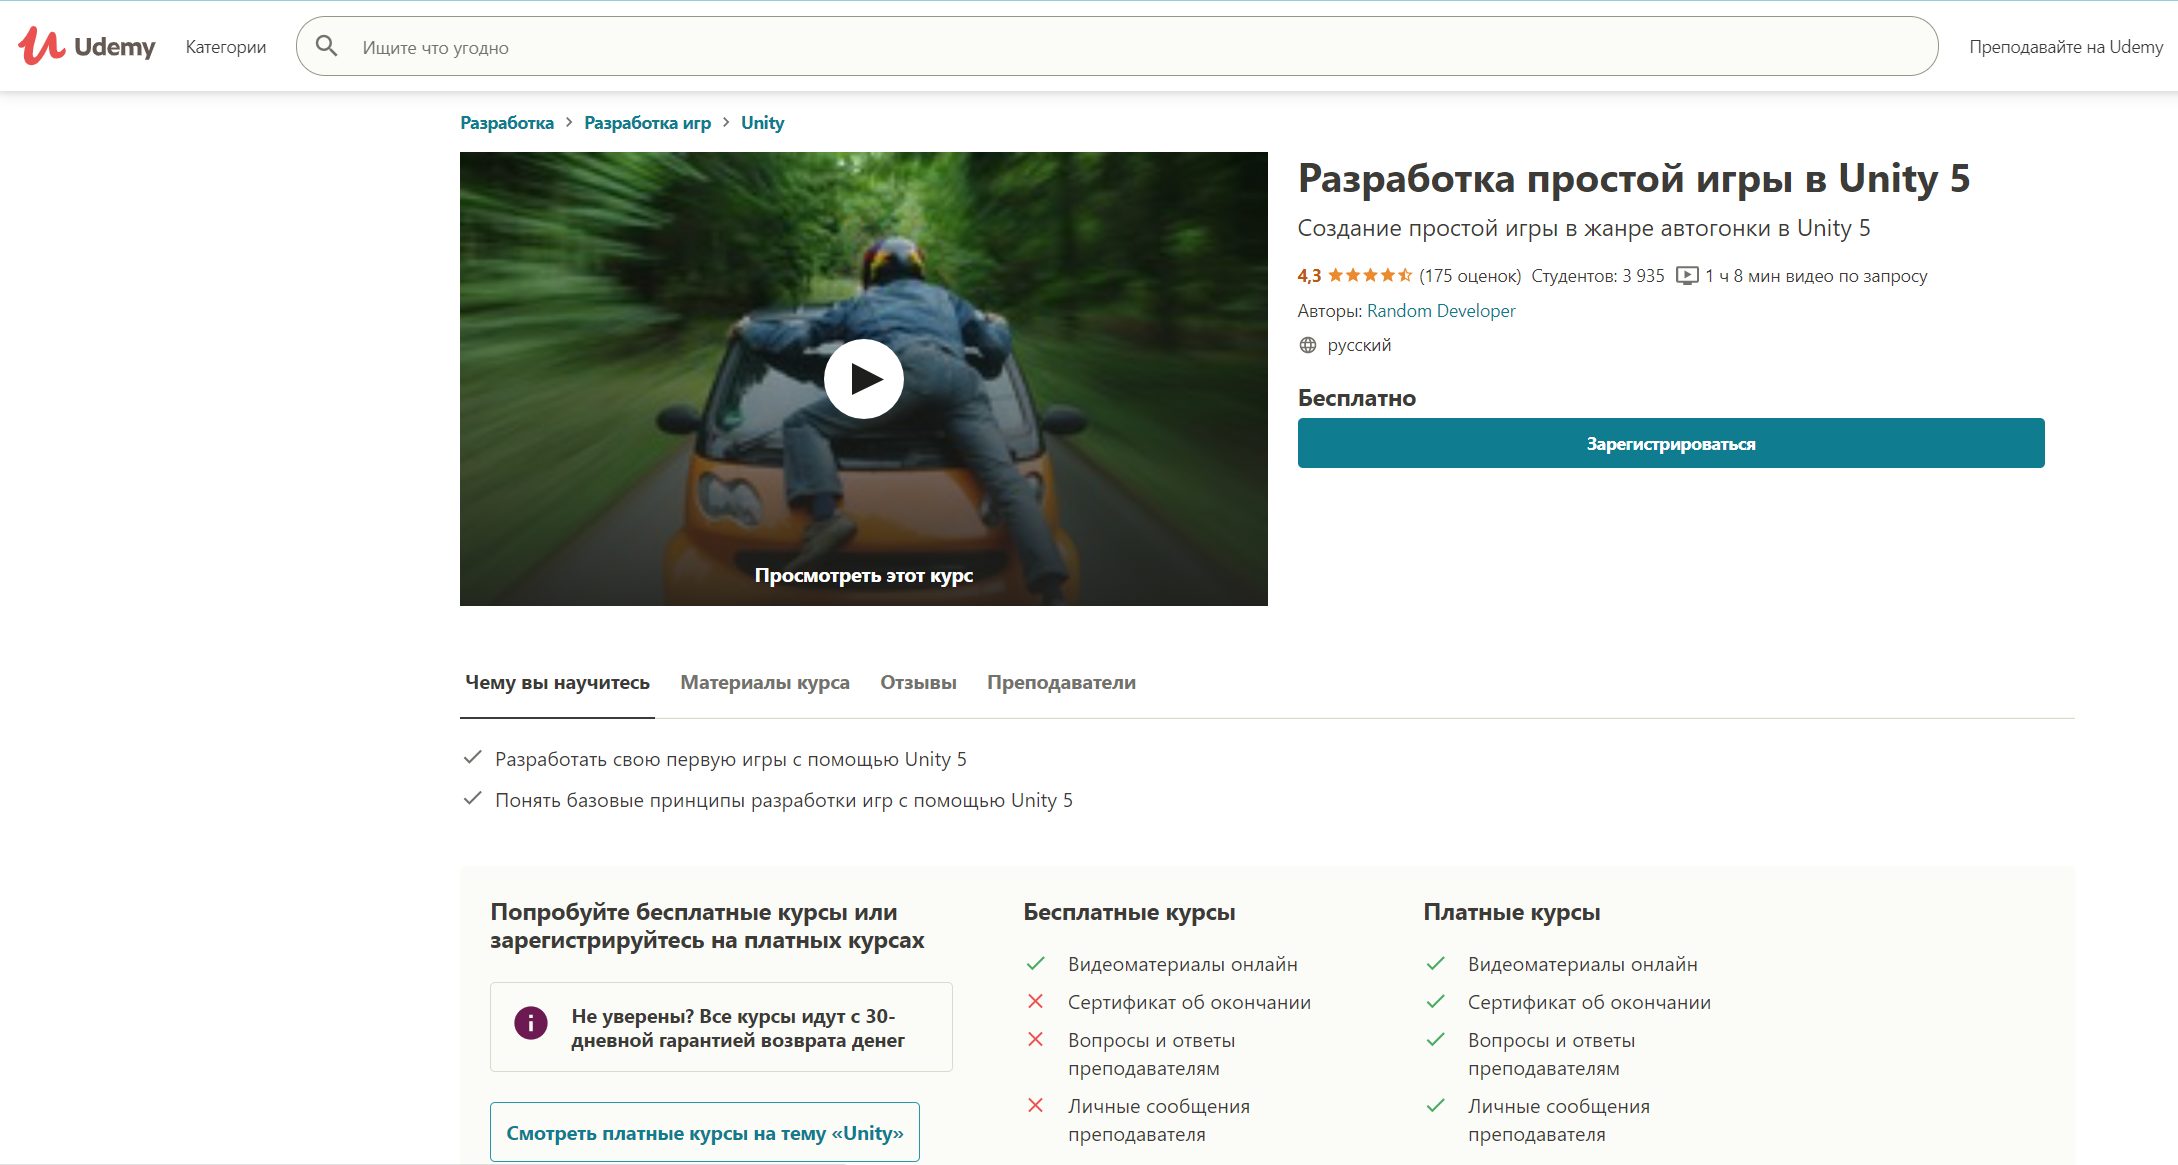Click green check for free Видеоматериалы онлайн

click(x=1035, y=964)
